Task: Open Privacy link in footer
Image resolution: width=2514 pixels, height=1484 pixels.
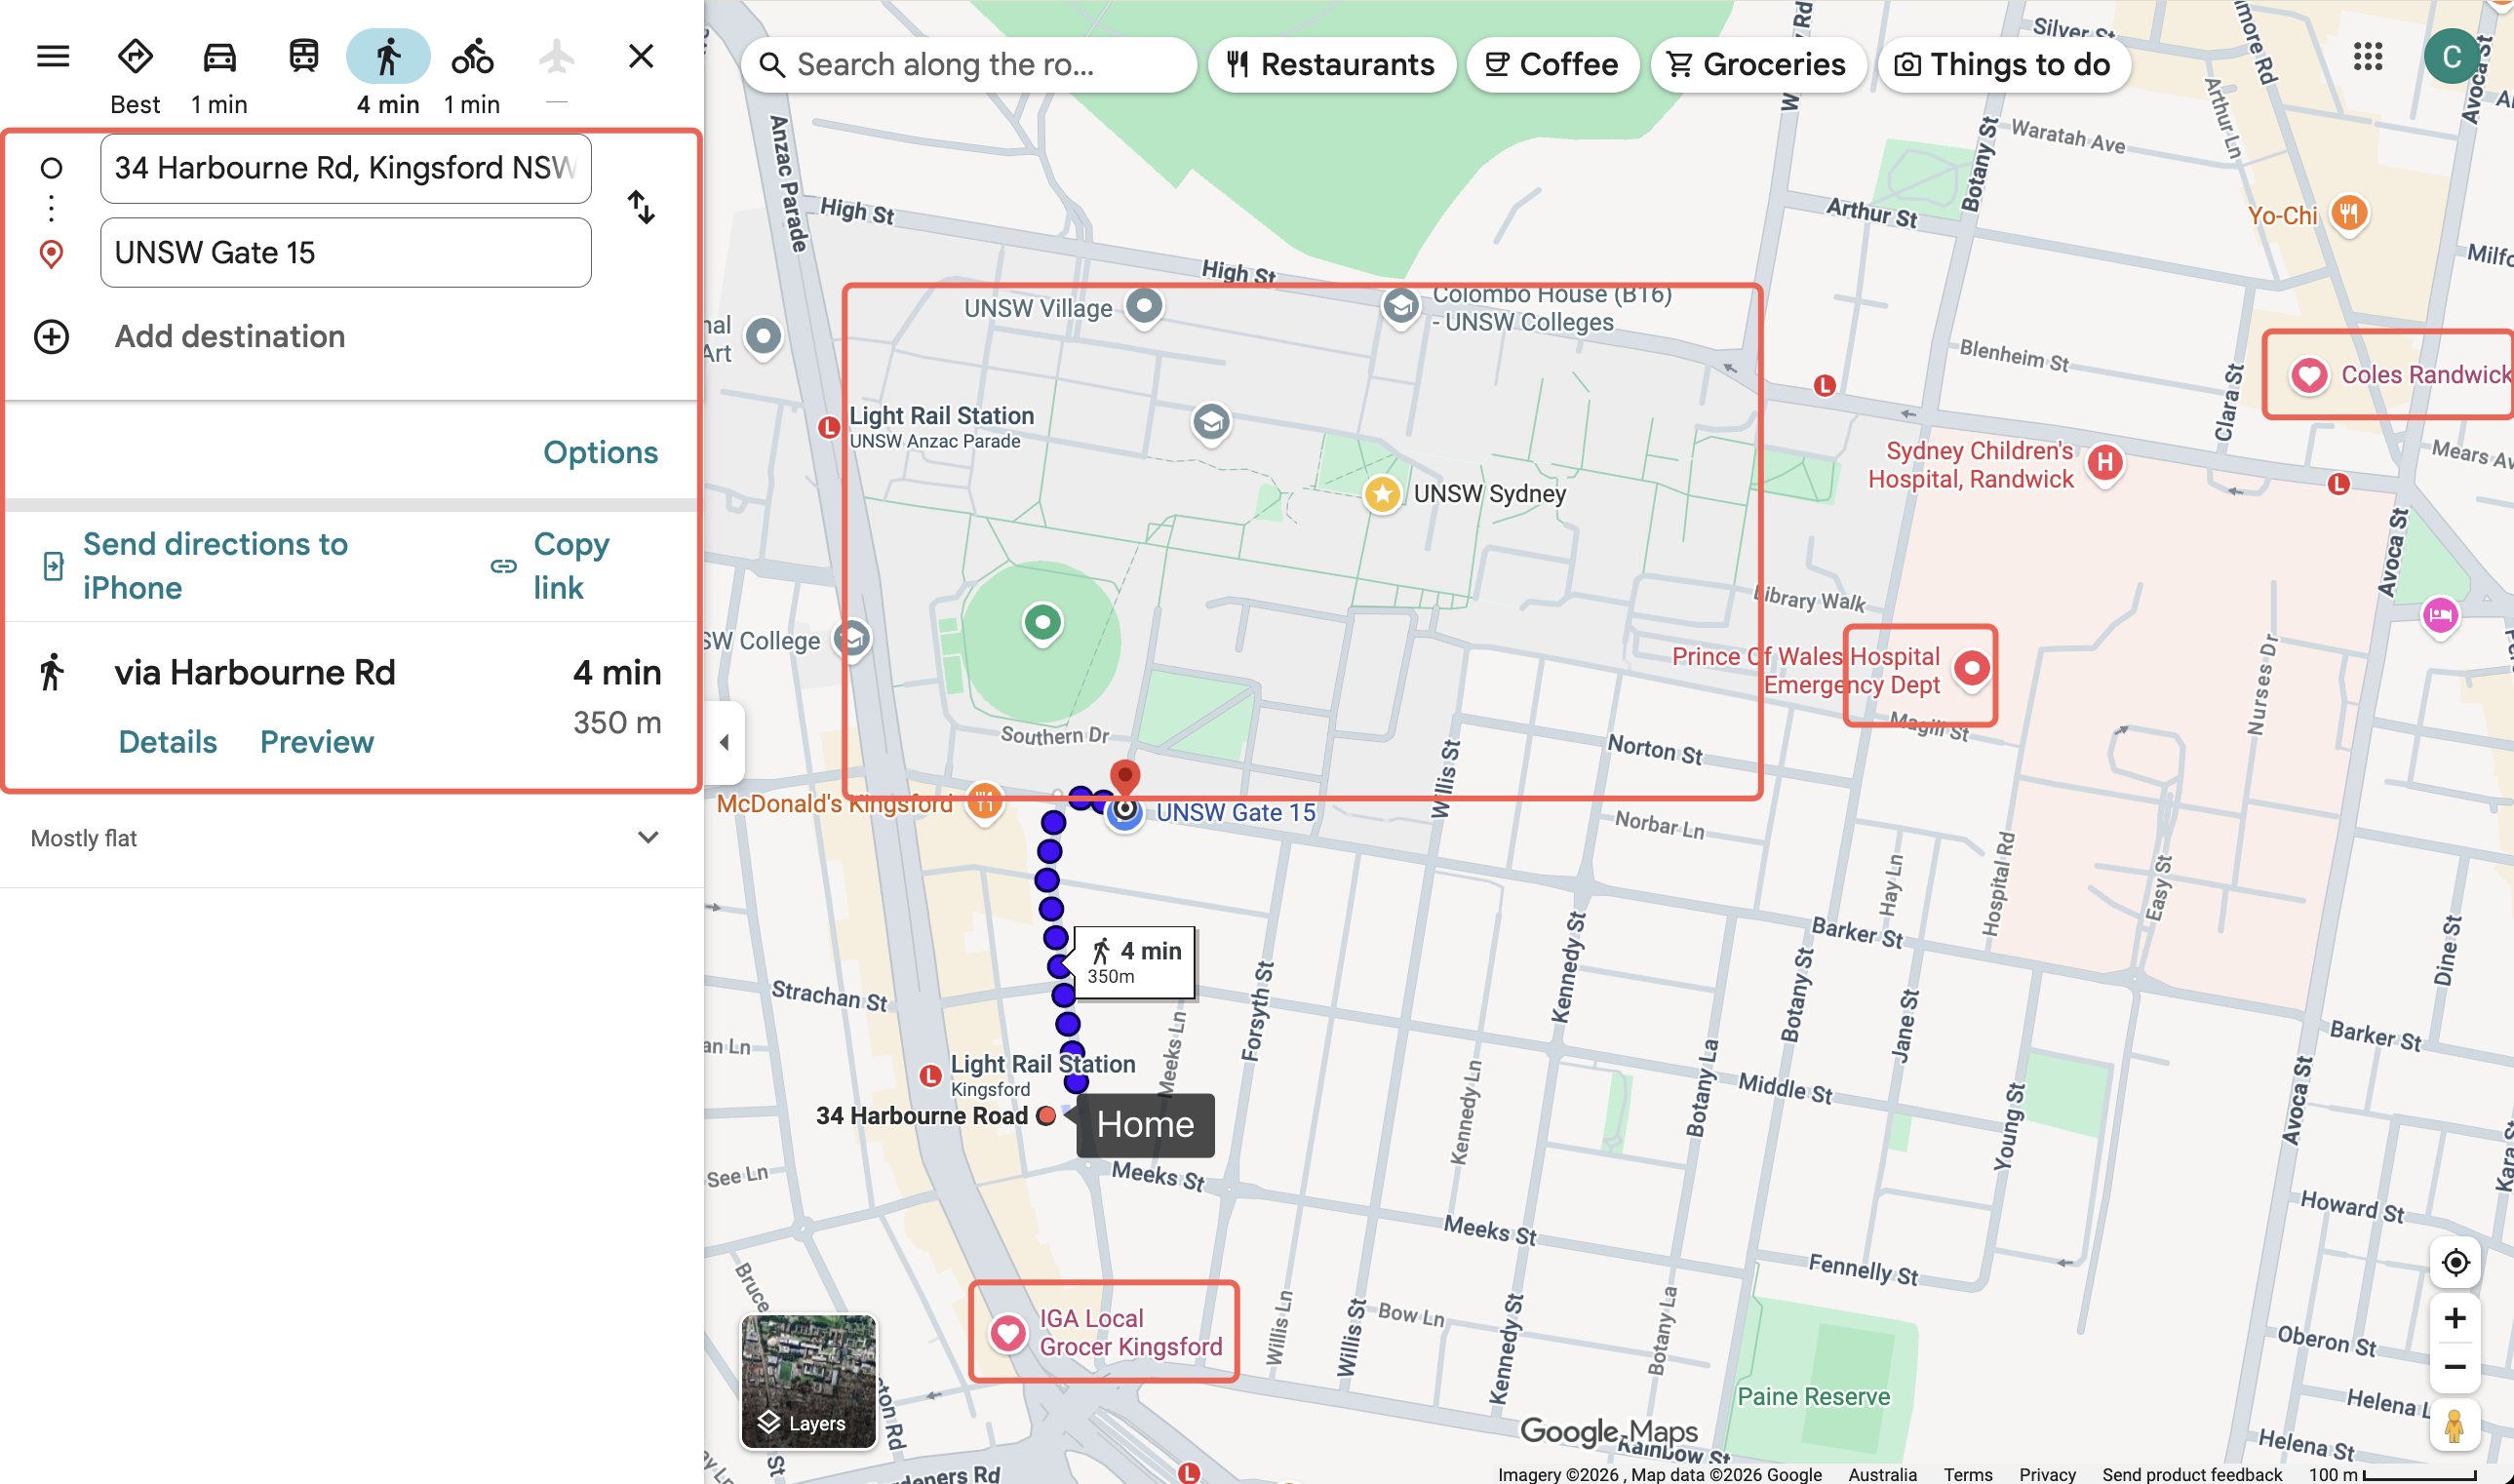Action: point(2047,1474)
